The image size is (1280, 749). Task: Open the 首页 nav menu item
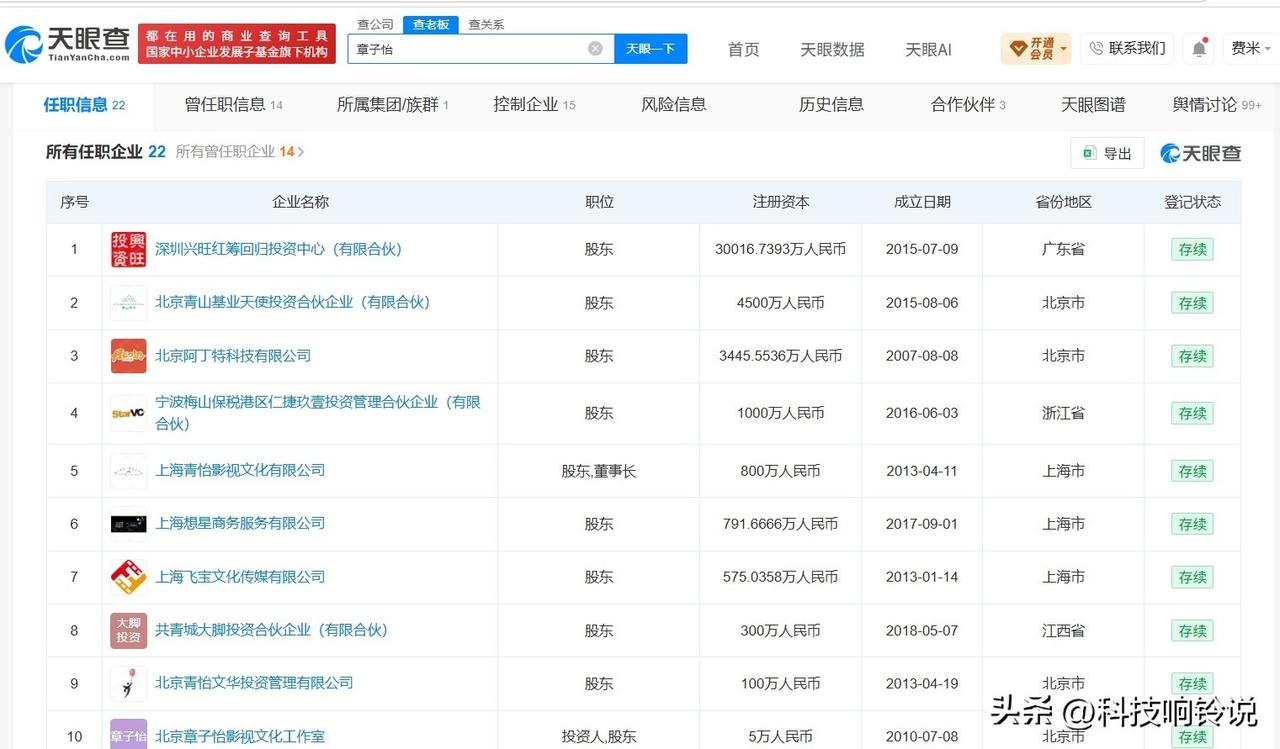tap(743, 49)
